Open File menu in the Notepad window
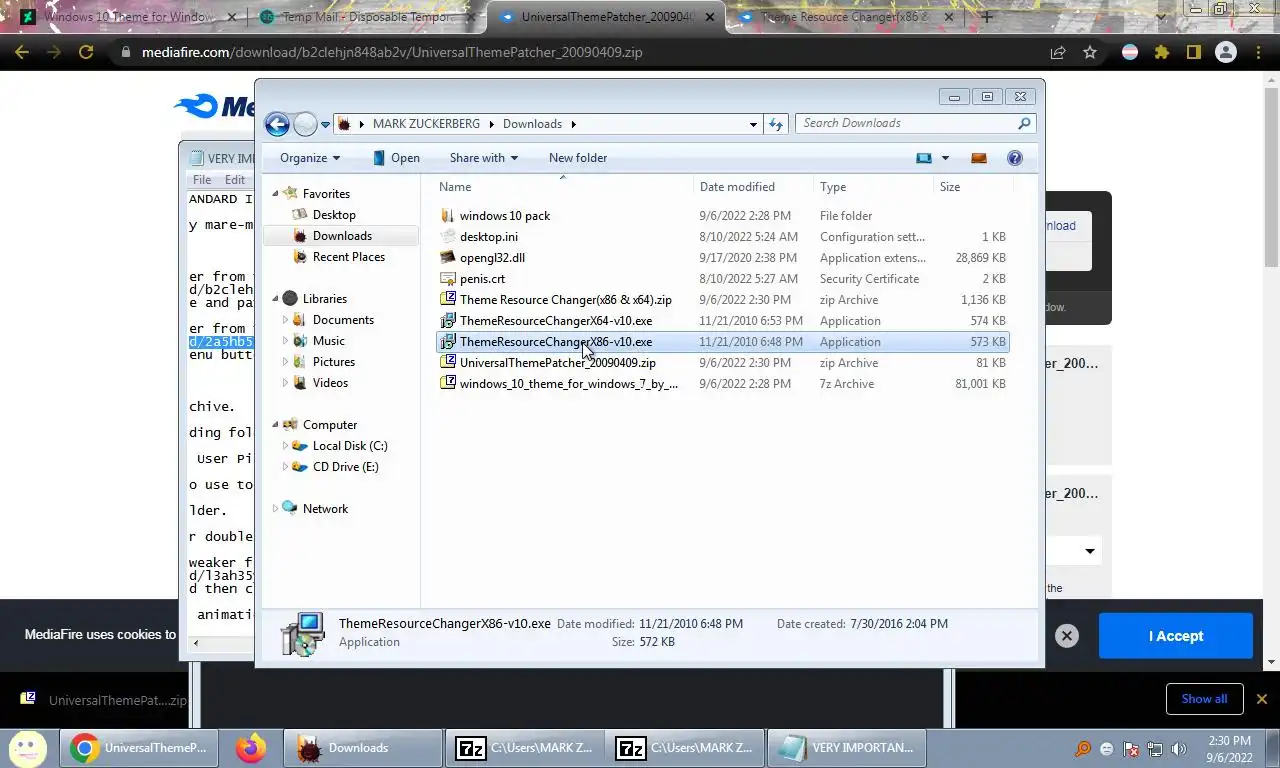 click(202, 180)
